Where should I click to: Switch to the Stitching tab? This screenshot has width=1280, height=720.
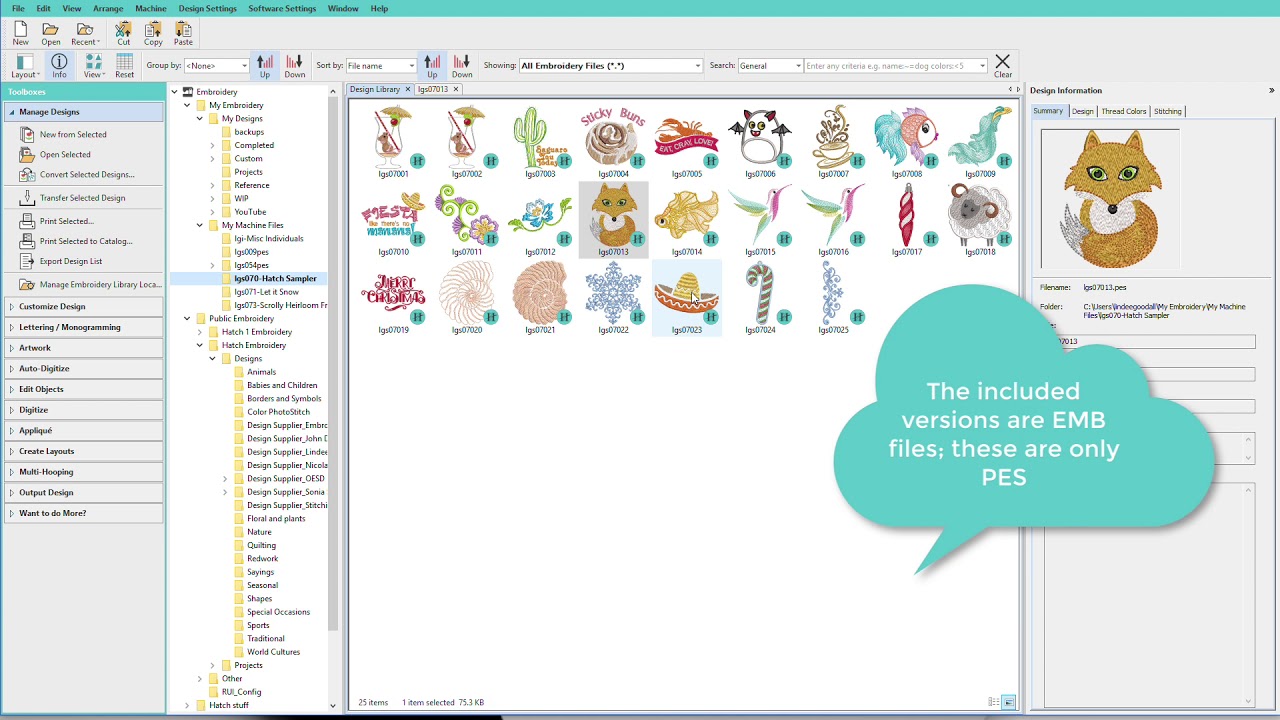point(1167,111)
